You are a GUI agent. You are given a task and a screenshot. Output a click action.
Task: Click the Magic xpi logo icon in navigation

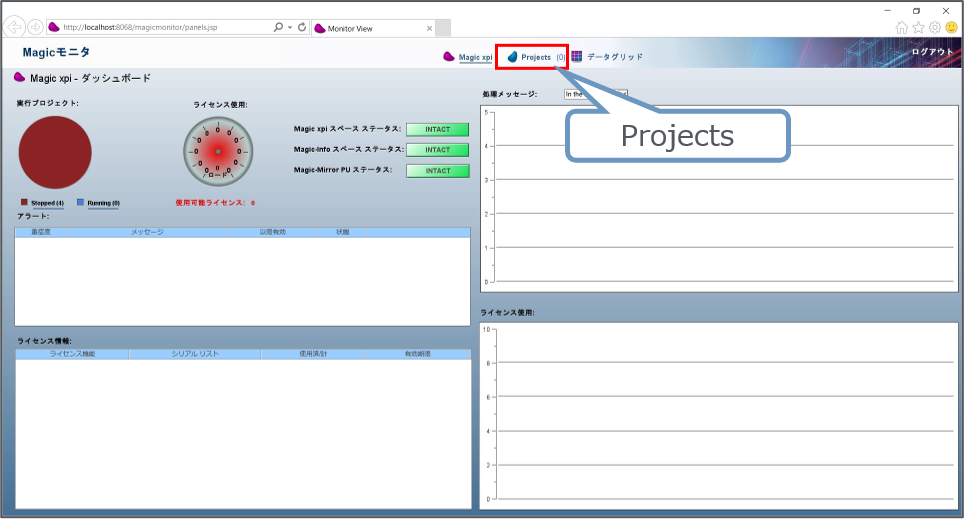coord(449,57)
